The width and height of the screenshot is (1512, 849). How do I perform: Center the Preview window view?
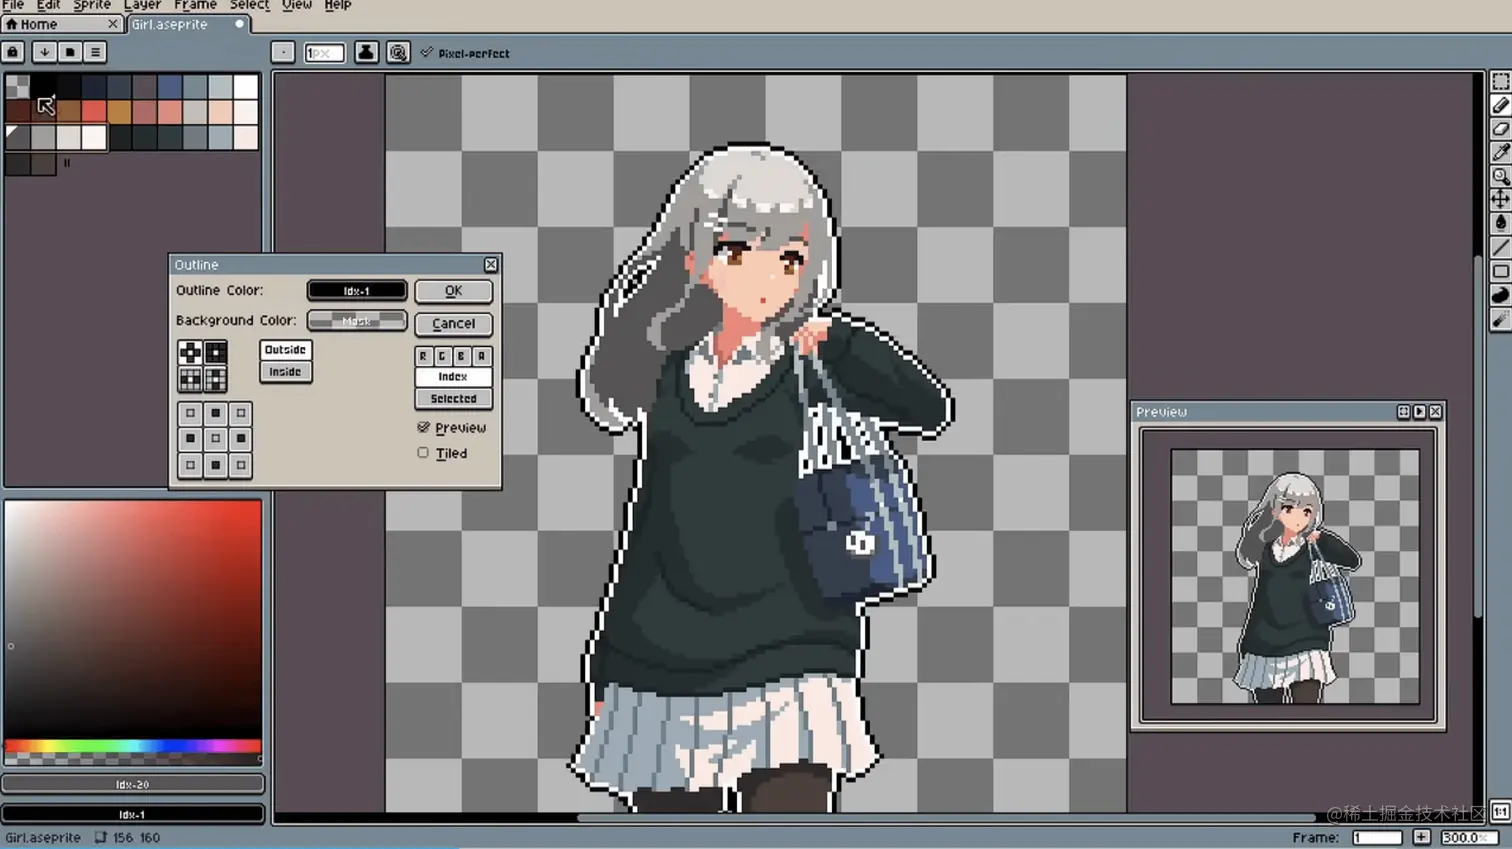[1403, 412]
